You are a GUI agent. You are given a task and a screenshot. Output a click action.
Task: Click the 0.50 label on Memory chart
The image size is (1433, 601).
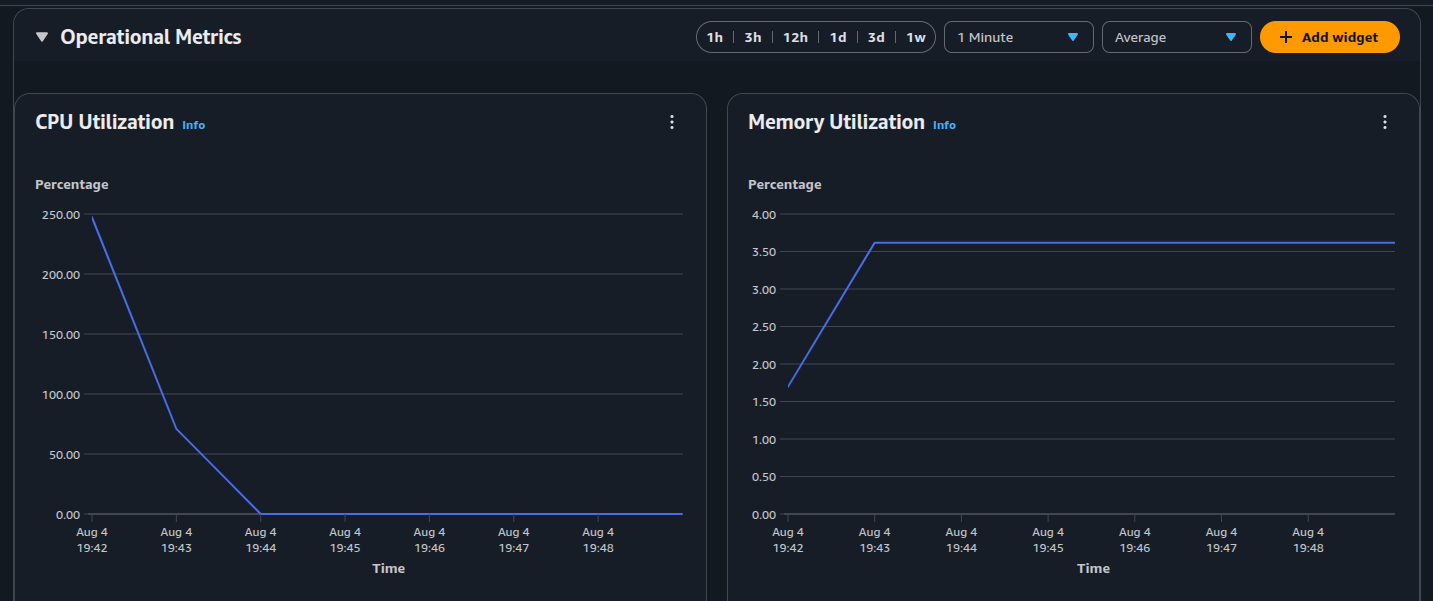click(764, 477)
